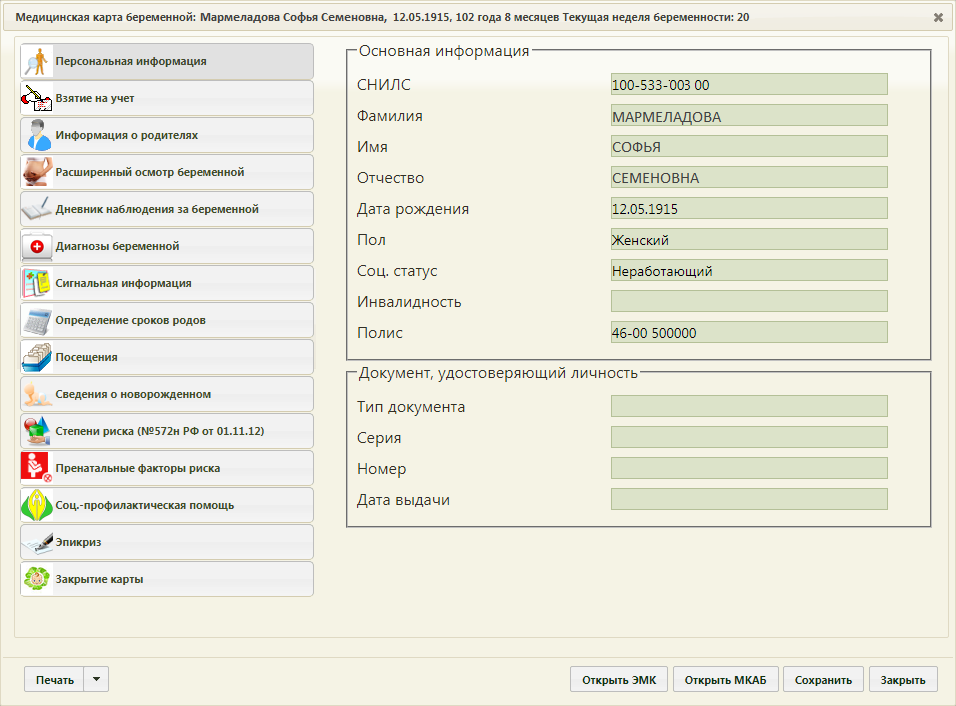Viewport: 956px width, 706px height.
Task: Click the СНИЛС field
Action: pos(749,85)
